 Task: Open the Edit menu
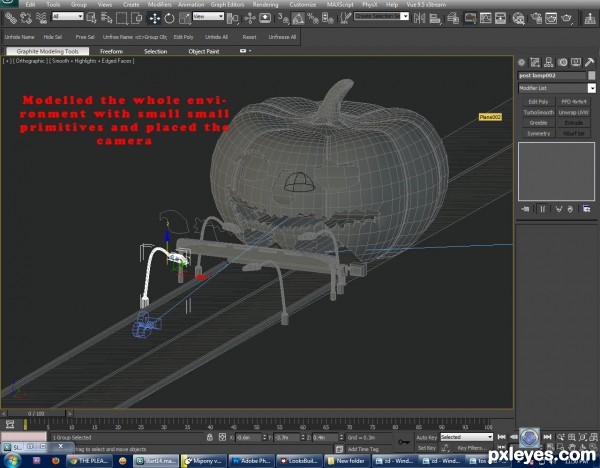click(30, 5)
